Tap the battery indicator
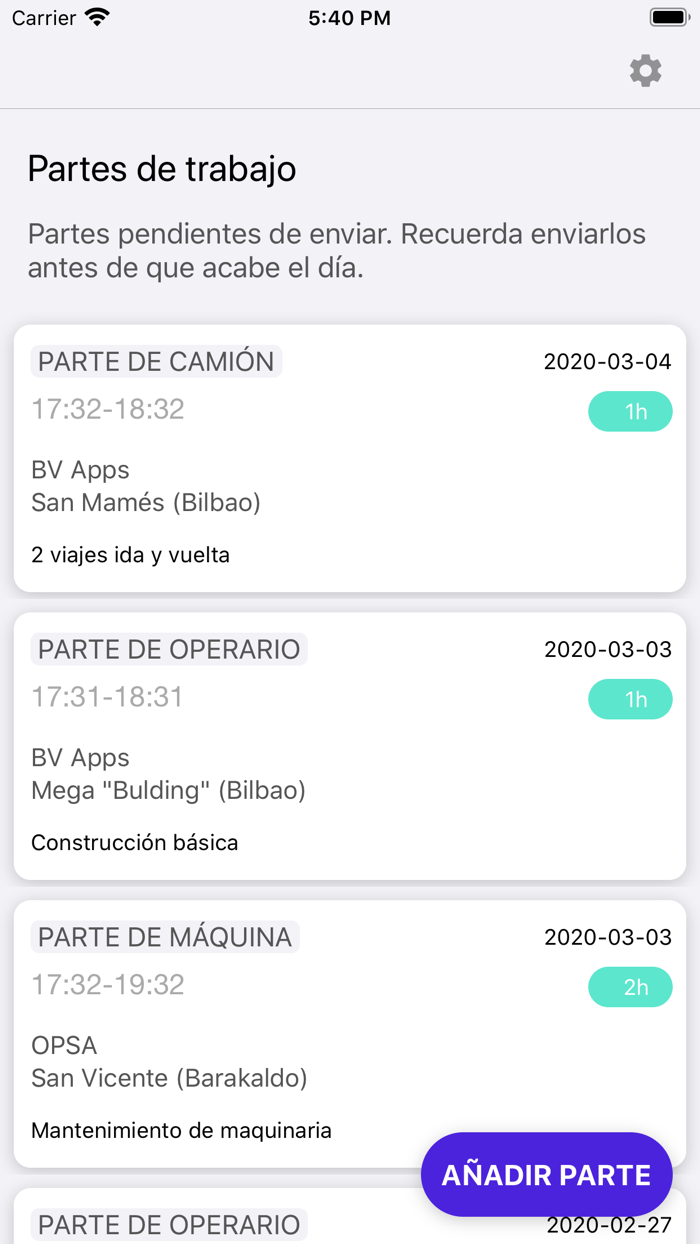 665,16
